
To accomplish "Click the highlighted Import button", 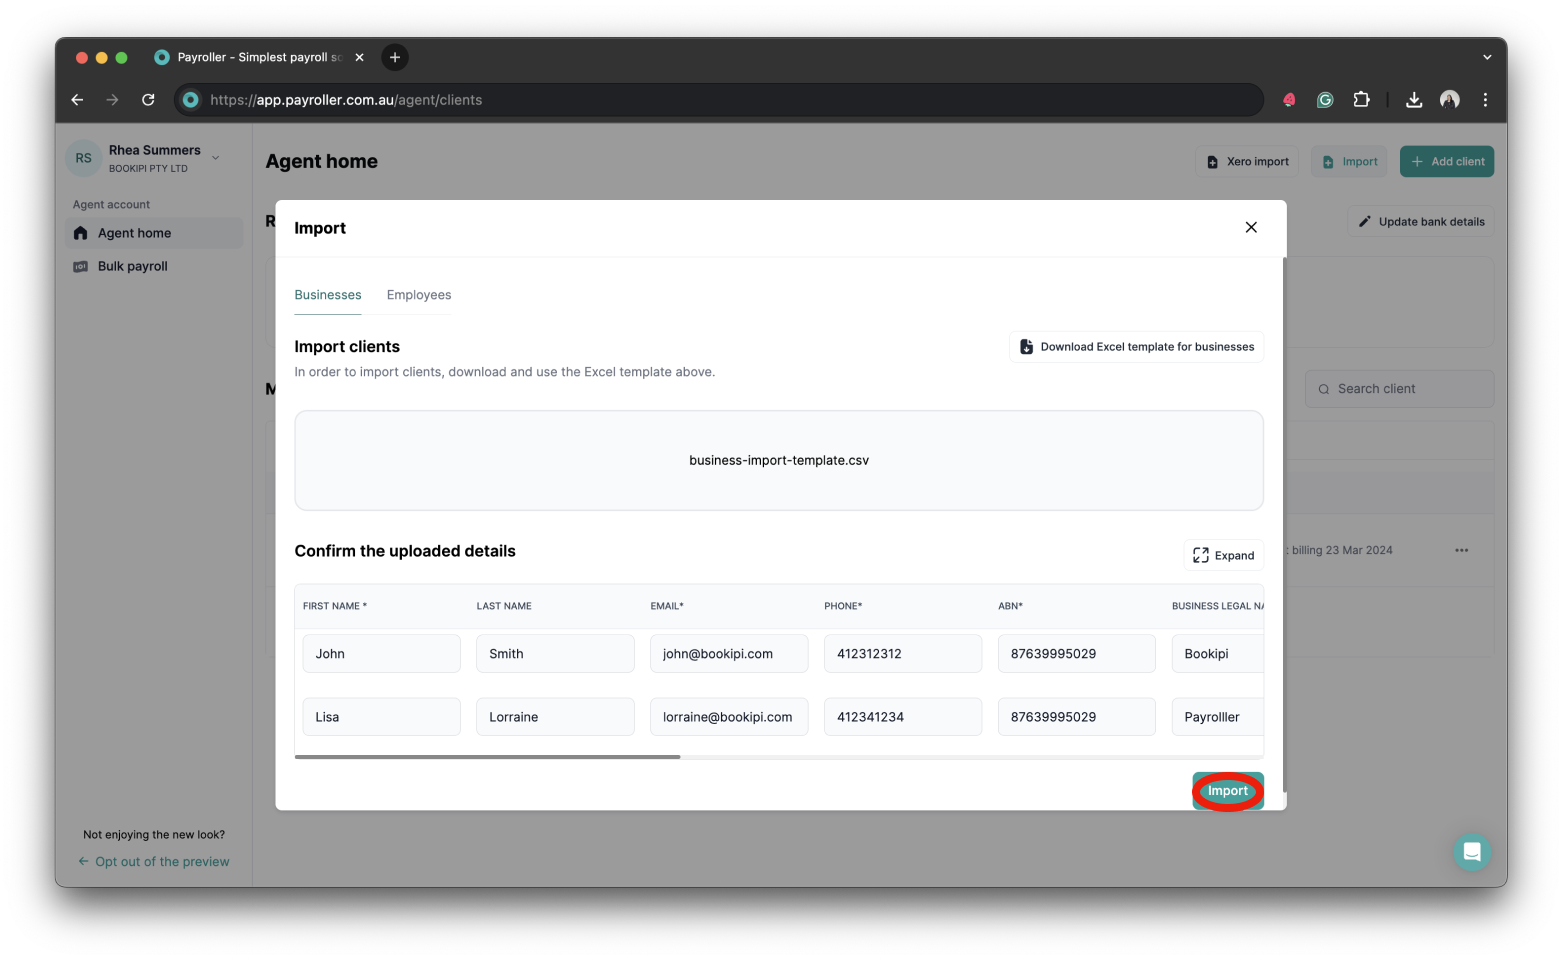I will pyautogui.click(x=1228, y=790).
